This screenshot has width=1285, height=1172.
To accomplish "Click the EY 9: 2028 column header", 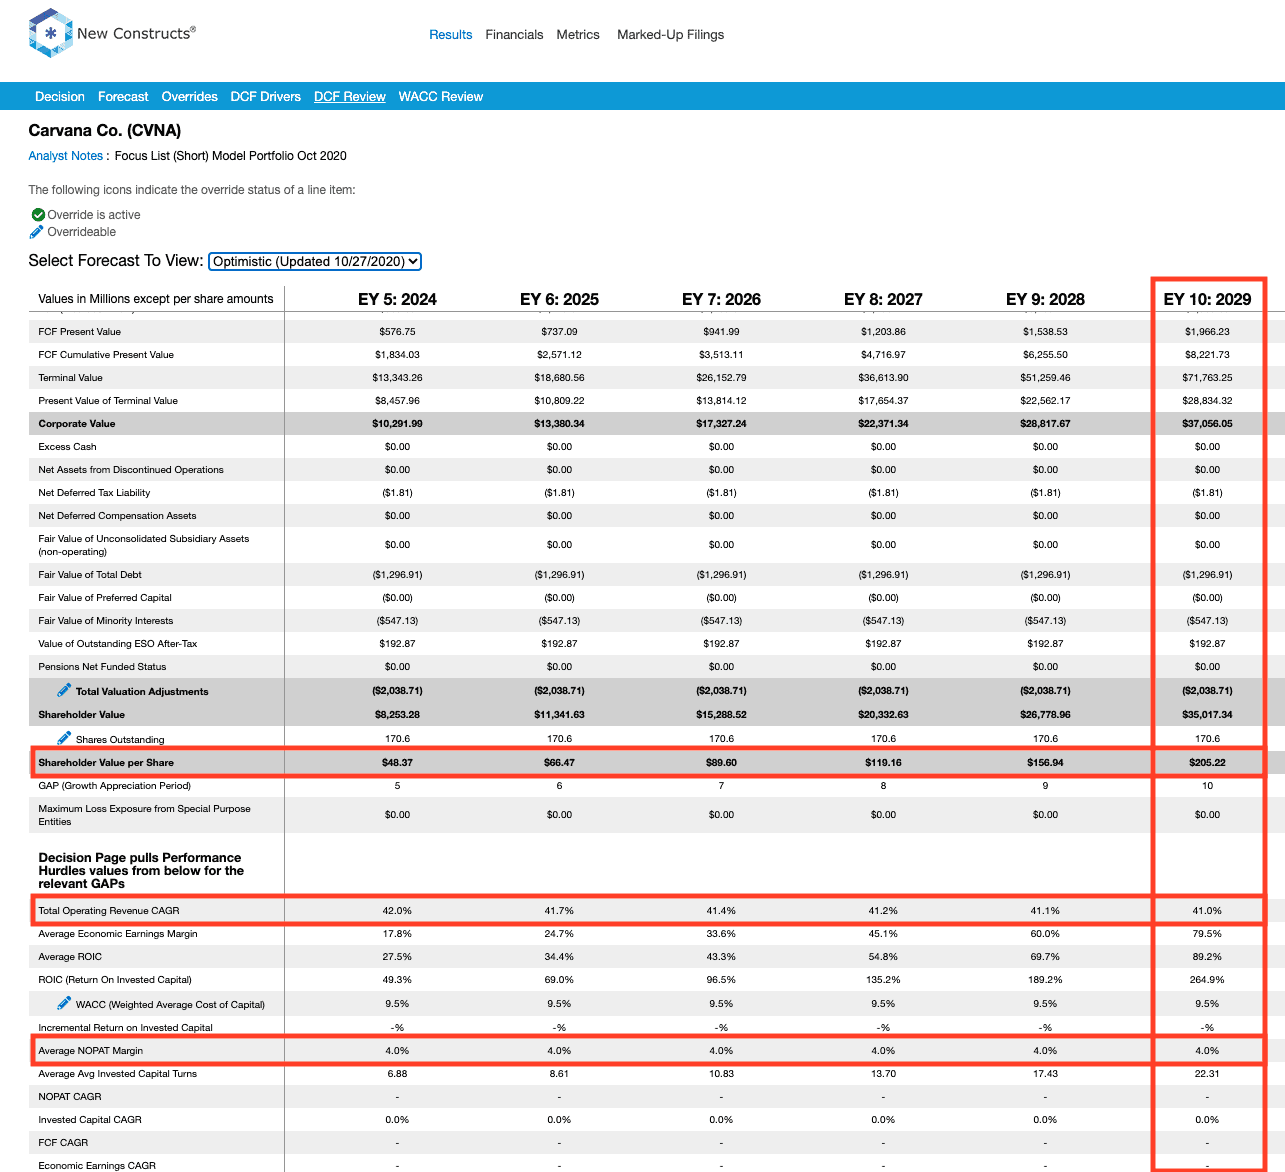I will [x=1045, y=299].
